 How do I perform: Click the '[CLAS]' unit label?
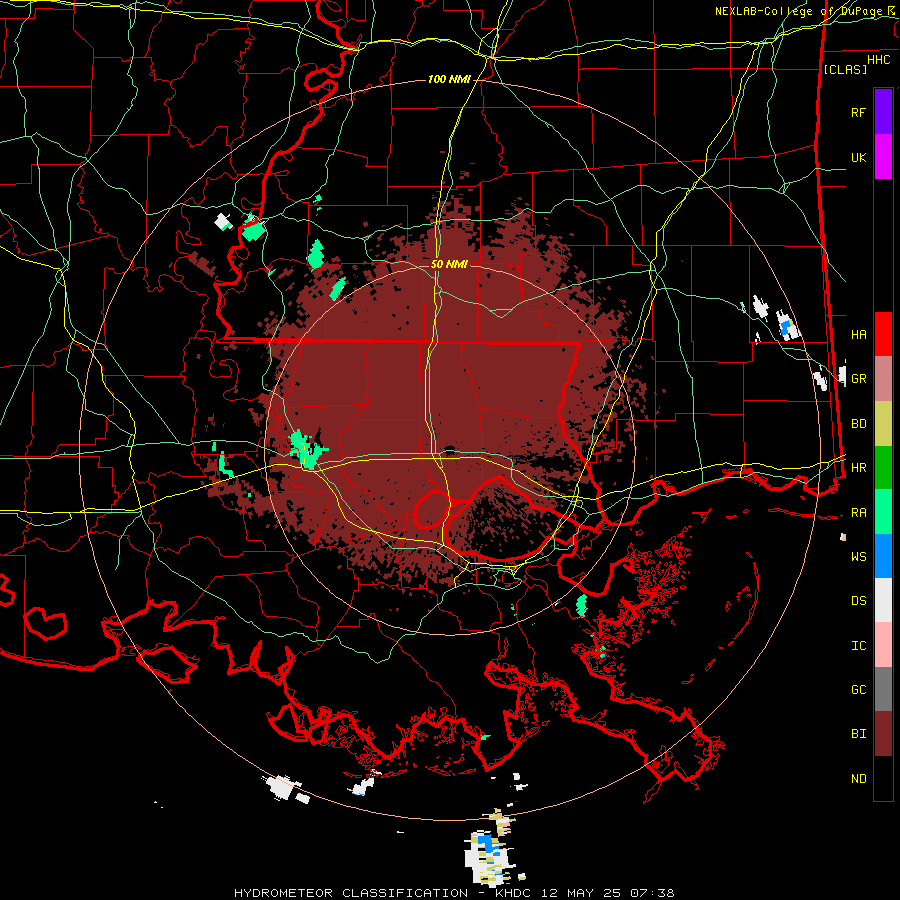pos(845,69)
